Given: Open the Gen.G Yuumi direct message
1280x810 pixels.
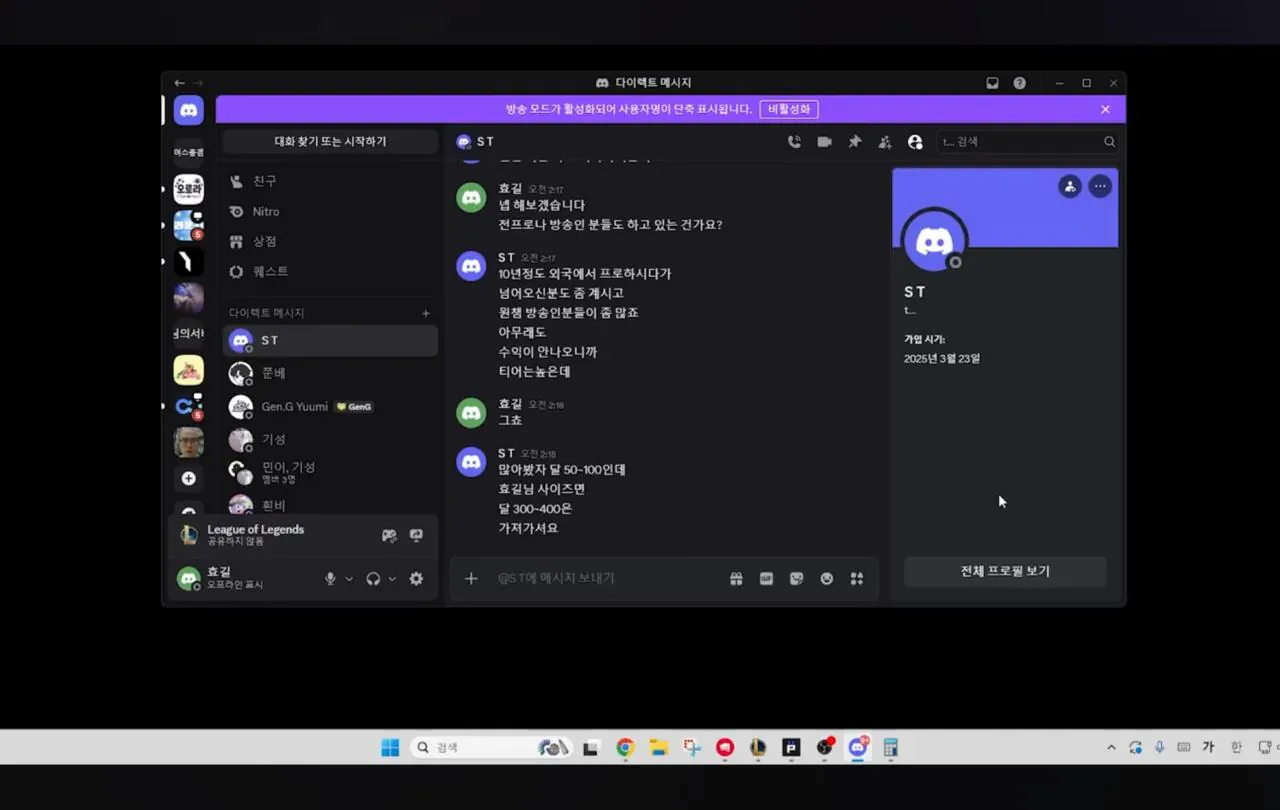Looking at the screenshot, I should coord(330,407).
